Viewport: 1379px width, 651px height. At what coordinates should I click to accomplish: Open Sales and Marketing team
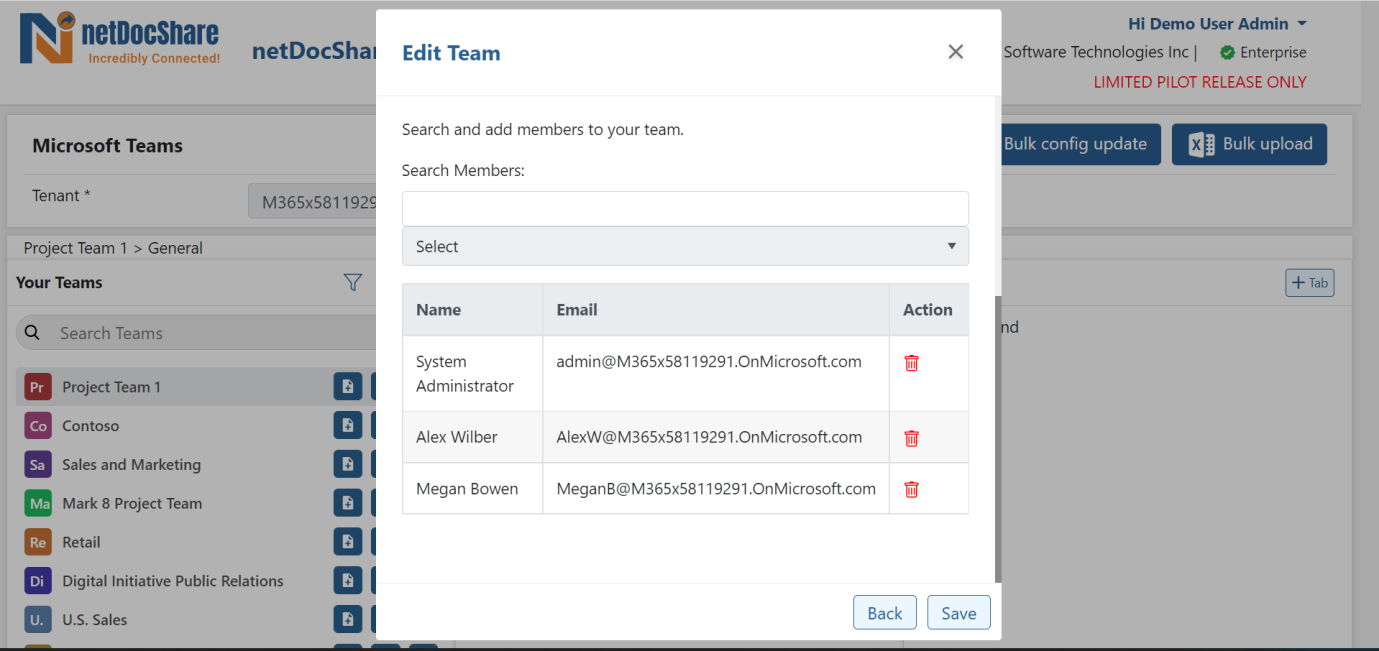[131, 464]
